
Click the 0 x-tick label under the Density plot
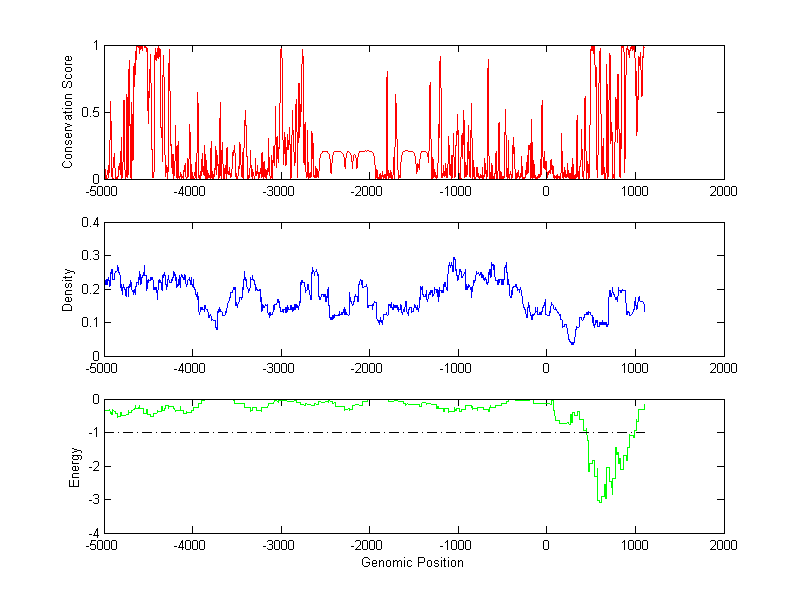click(x=546, y=368)
